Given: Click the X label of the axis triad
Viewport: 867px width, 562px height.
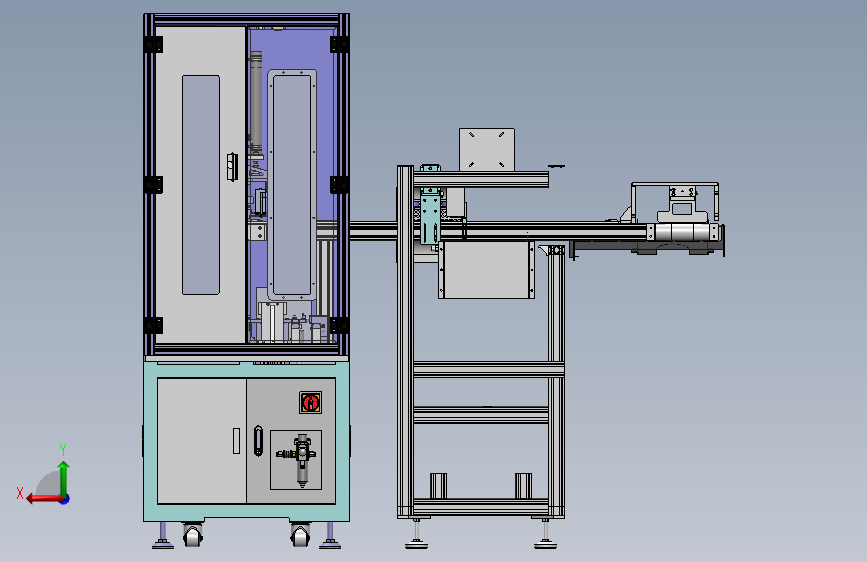Looking at the screenshot, I should click(x=20, y=493).
